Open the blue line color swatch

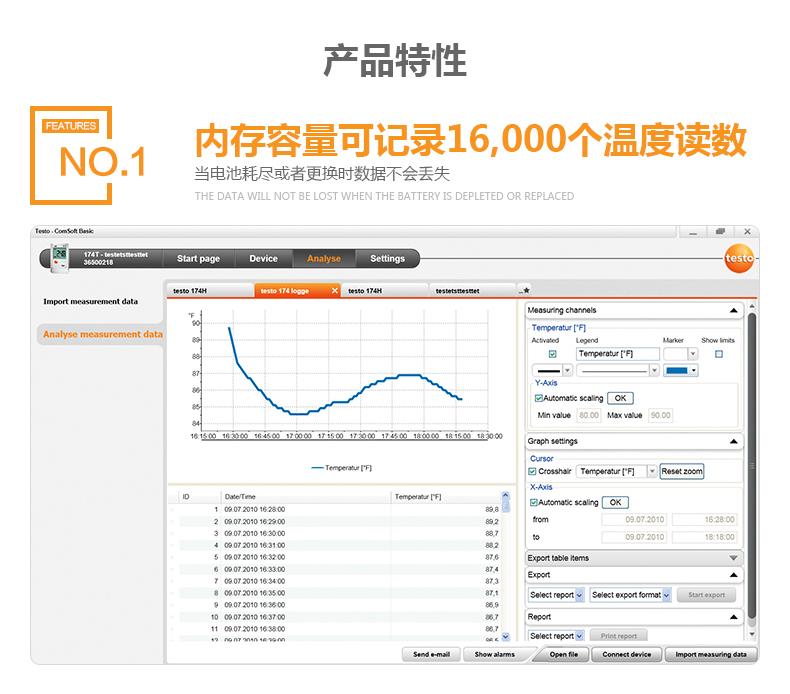pos(681,371)
